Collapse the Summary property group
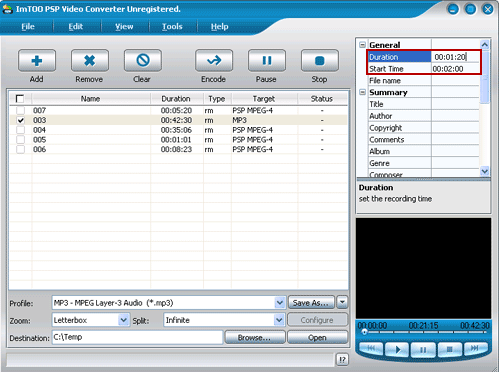Screen dimensions: 499x372 (x=363, y=92)
